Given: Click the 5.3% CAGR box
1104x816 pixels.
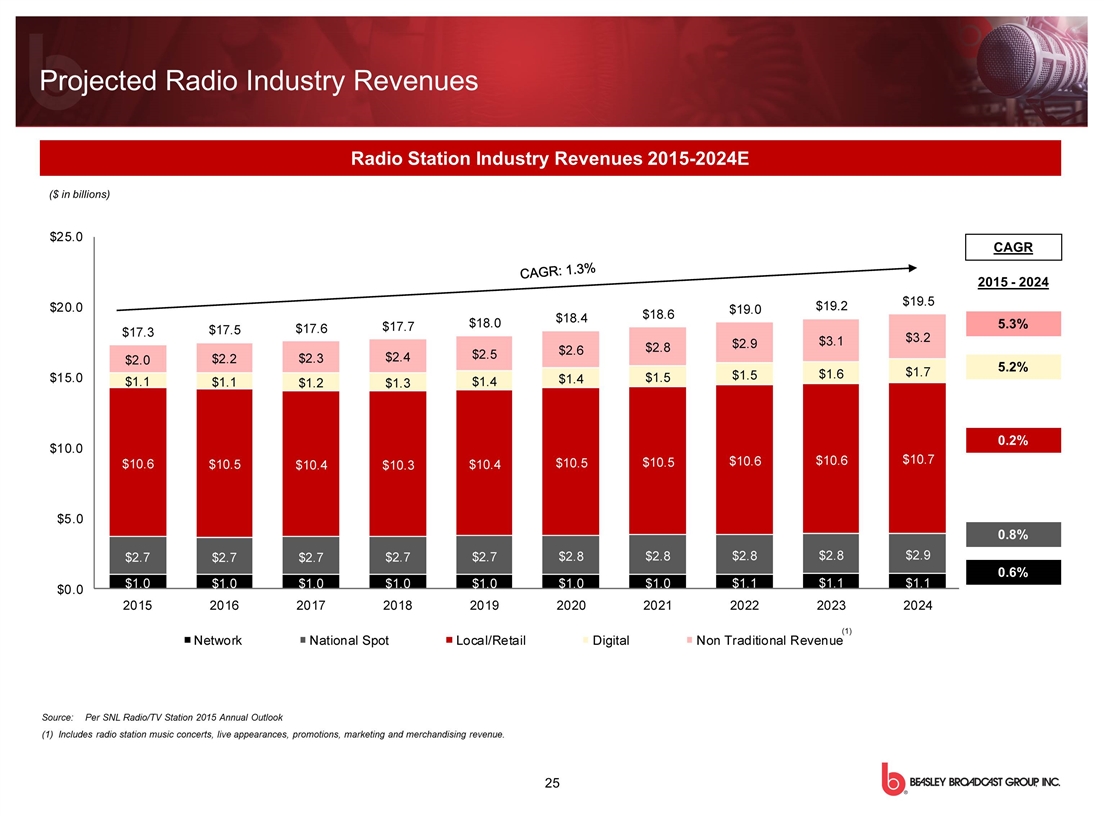Looking at the screenshot, I should coord(1014,324).
